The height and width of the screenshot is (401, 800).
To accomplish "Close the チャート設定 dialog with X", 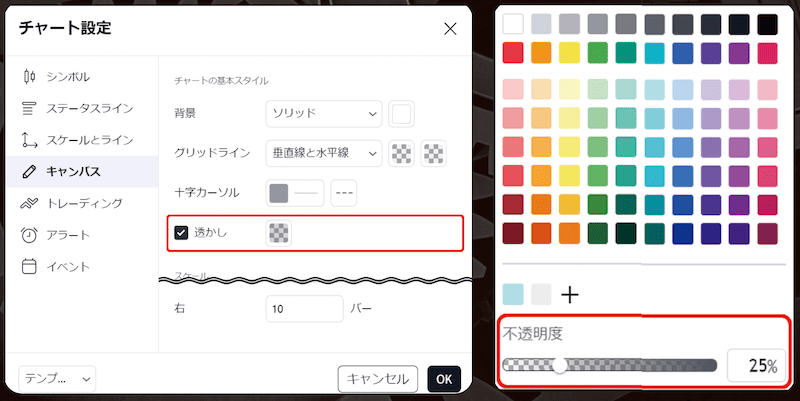I will [x=450, y=29].
